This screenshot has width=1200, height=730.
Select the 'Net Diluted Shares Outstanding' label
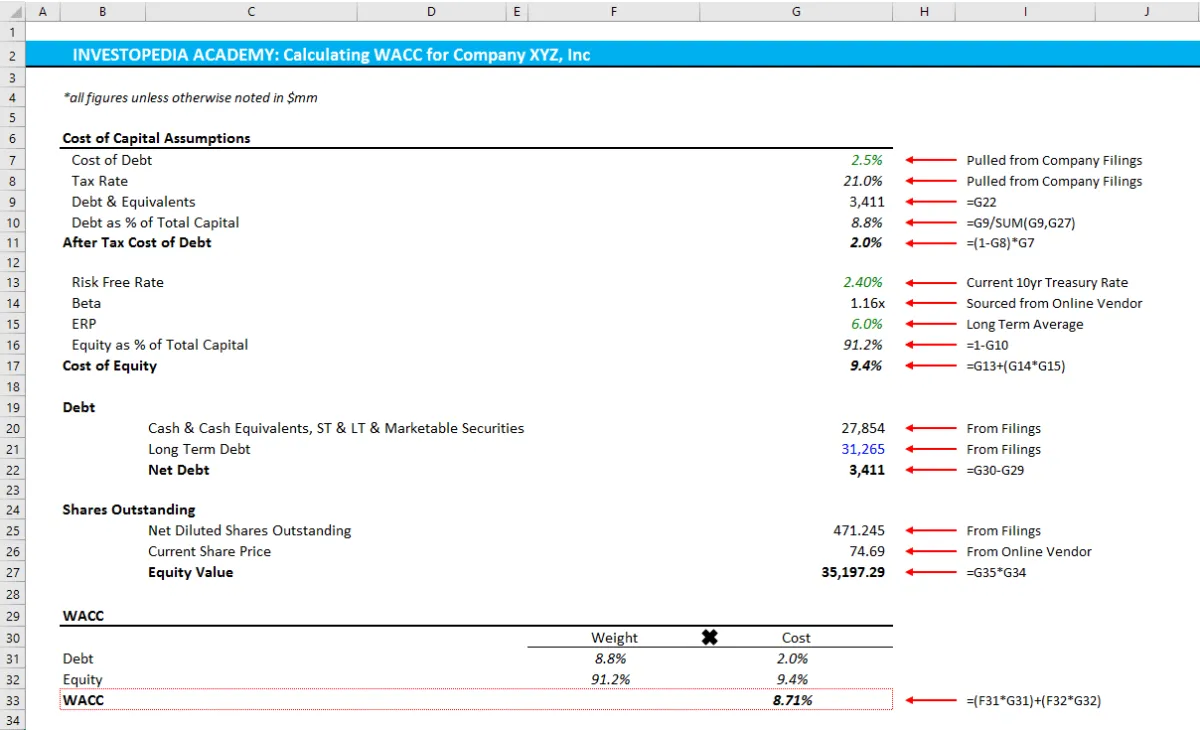click(x=250, y=531)
